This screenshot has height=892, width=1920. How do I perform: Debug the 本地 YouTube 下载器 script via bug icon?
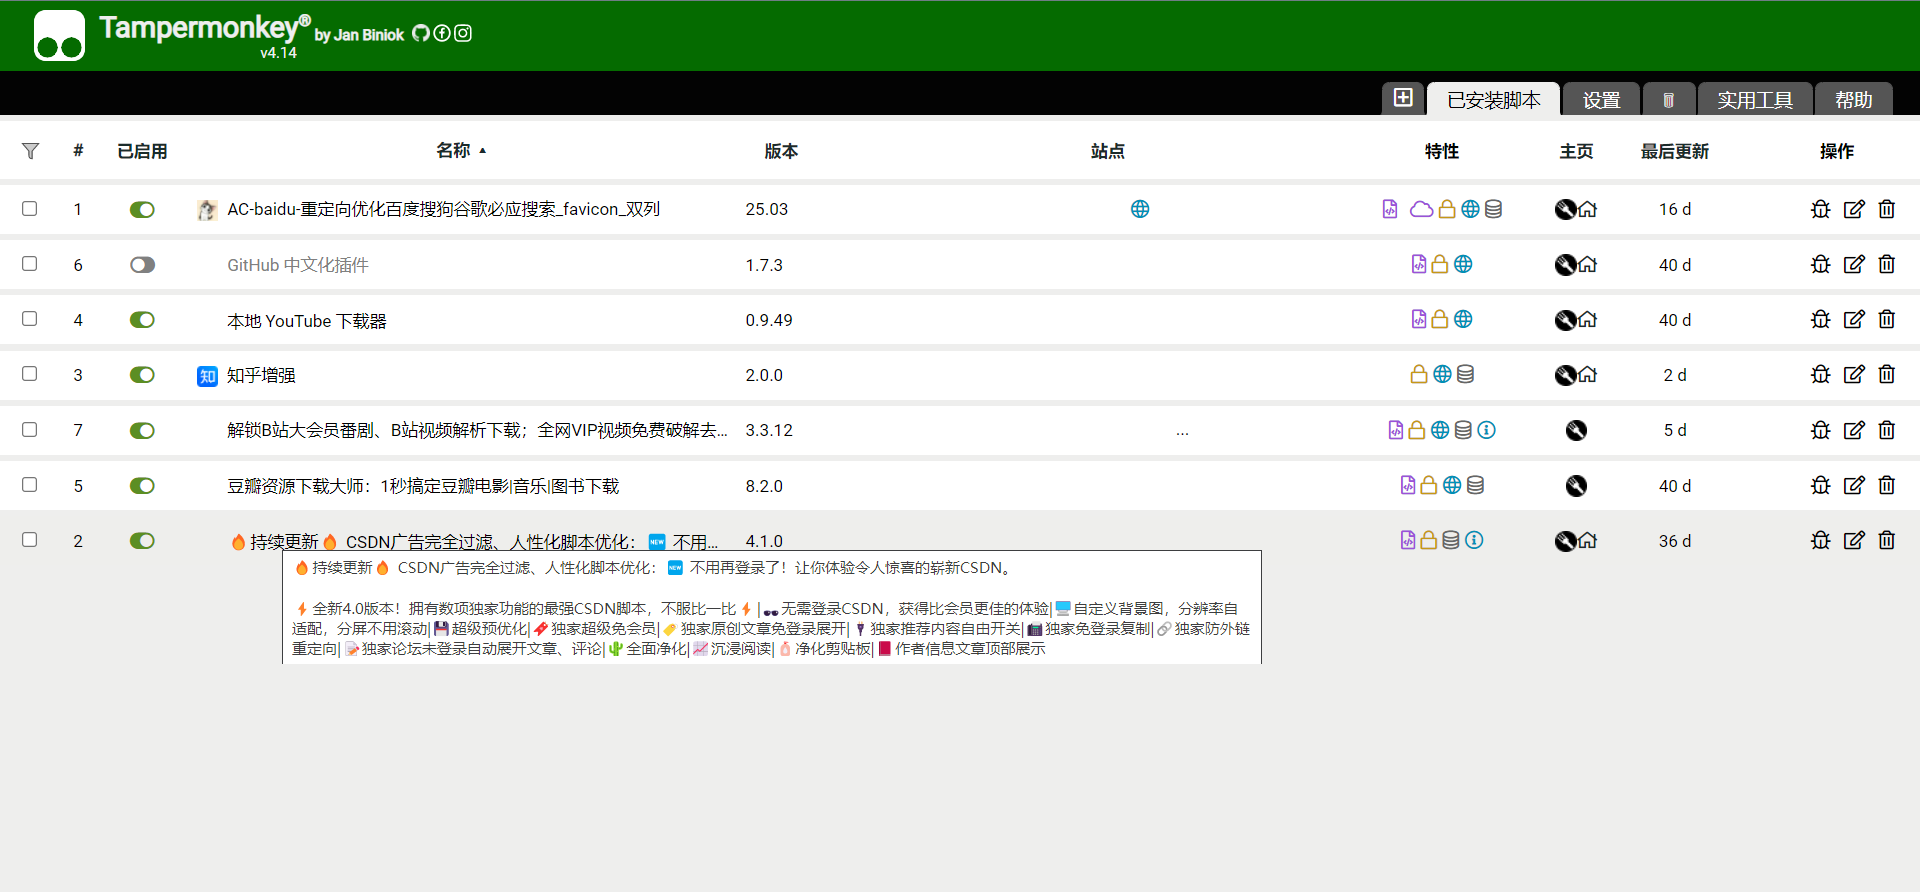pyautogui.click(x=1821, y=319)
